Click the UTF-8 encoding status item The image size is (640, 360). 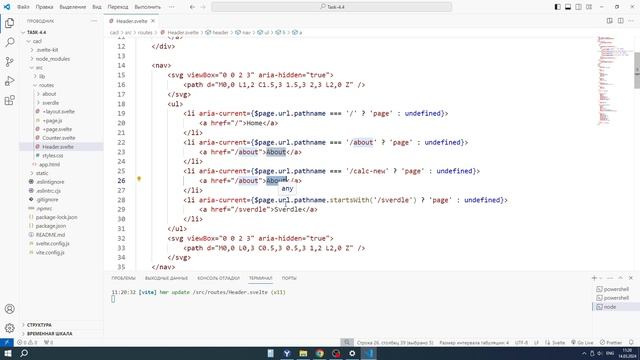tap(521, 342)
